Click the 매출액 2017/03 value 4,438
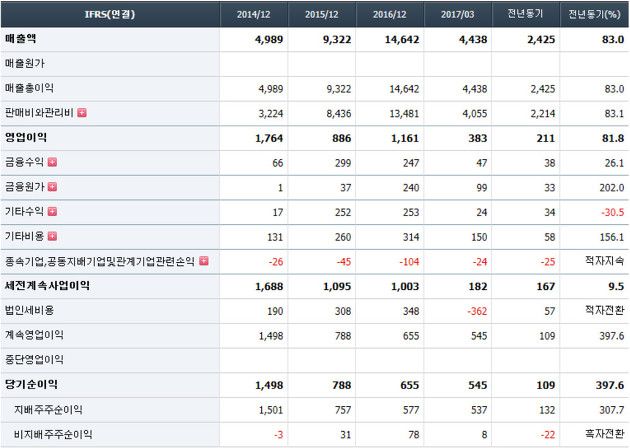Screen dimensions: 630x448 pyautogui.click(x=473, y=40)
